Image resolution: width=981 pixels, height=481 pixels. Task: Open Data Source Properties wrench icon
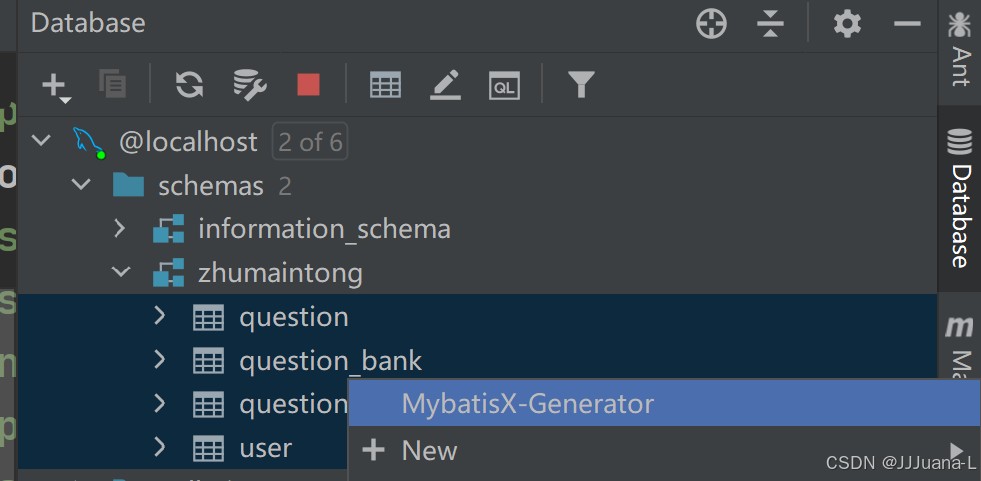pyautogui.click(x=248, y=85)
